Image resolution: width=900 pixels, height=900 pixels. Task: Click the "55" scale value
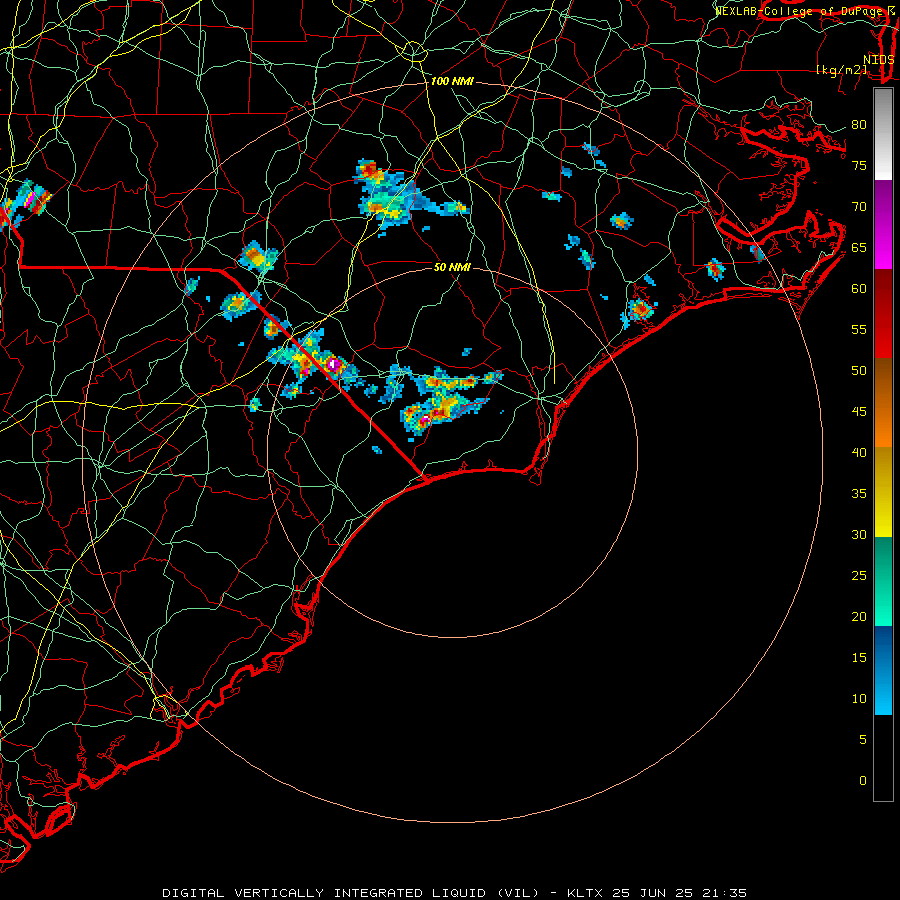coord(859,329)
